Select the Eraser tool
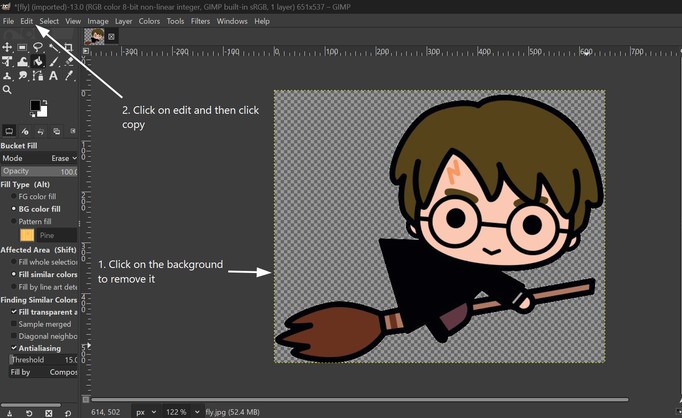This screenshot has width=682, height=418. point(68,61)
